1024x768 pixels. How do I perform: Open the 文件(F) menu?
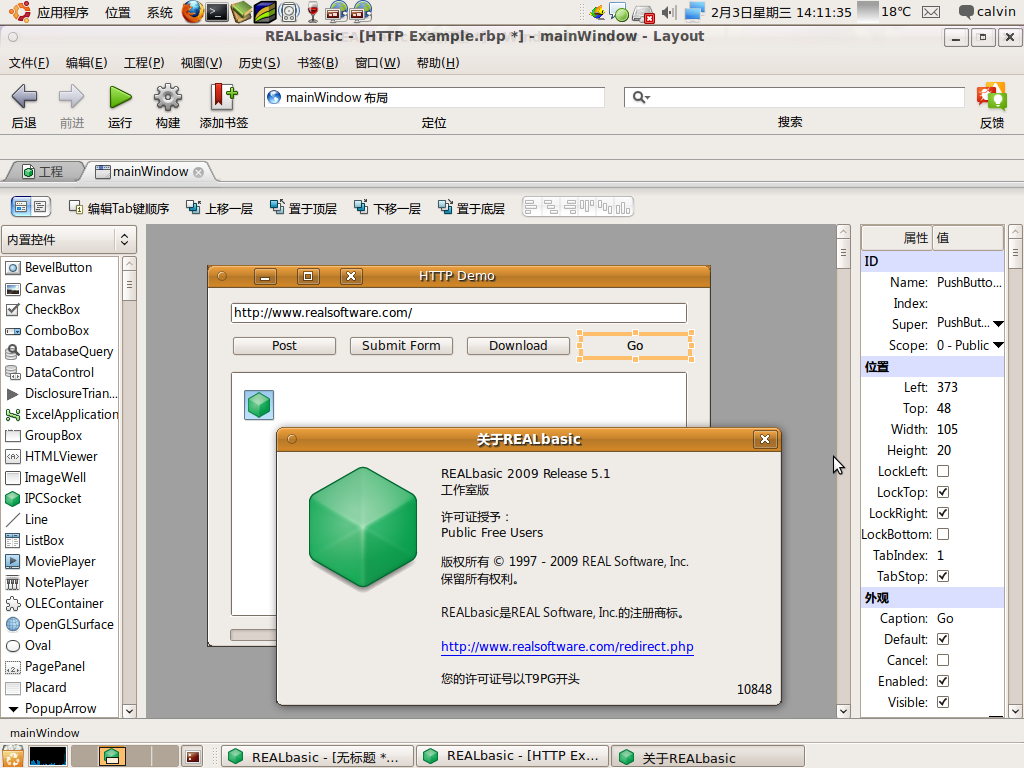(29, 63)
